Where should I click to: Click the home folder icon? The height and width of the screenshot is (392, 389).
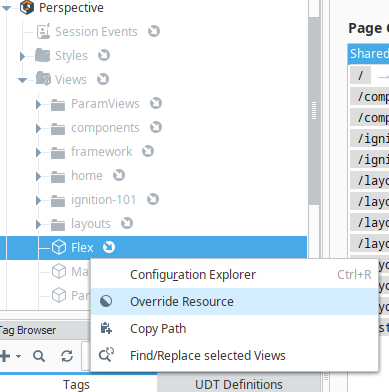pyautogui.click(x=58, y=176)
